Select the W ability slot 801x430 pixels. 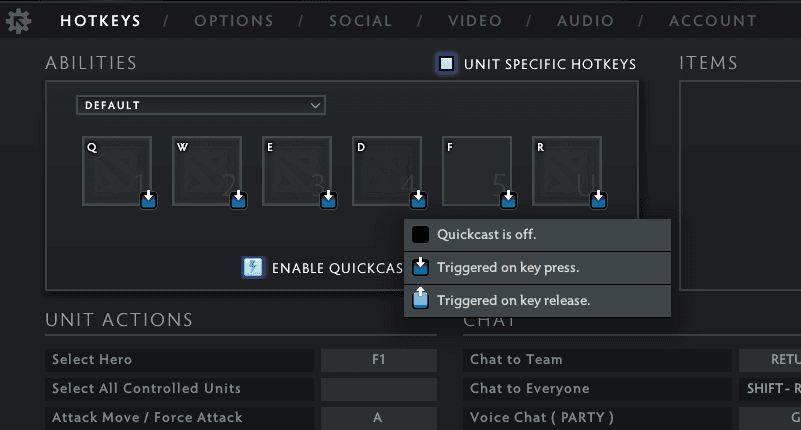pyautogui.click(x=207, y=171)
